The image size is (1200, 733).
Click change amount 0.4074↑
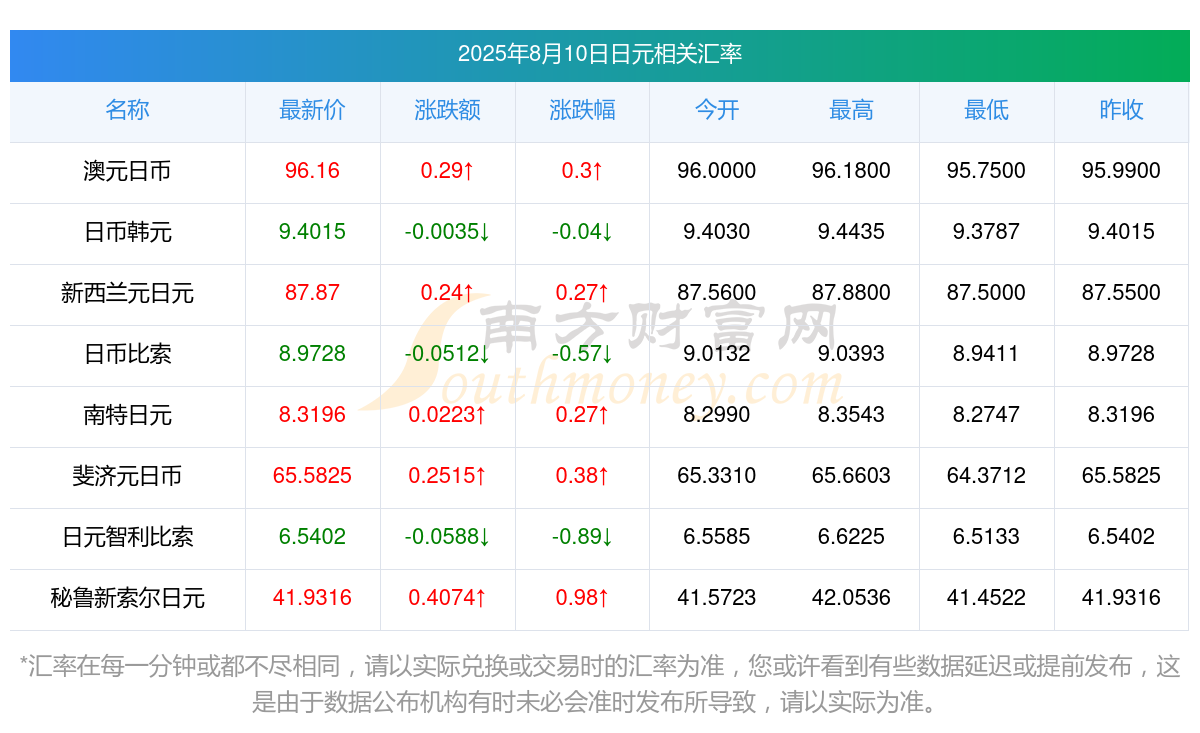pyautogui.click(x=447, y=598)
